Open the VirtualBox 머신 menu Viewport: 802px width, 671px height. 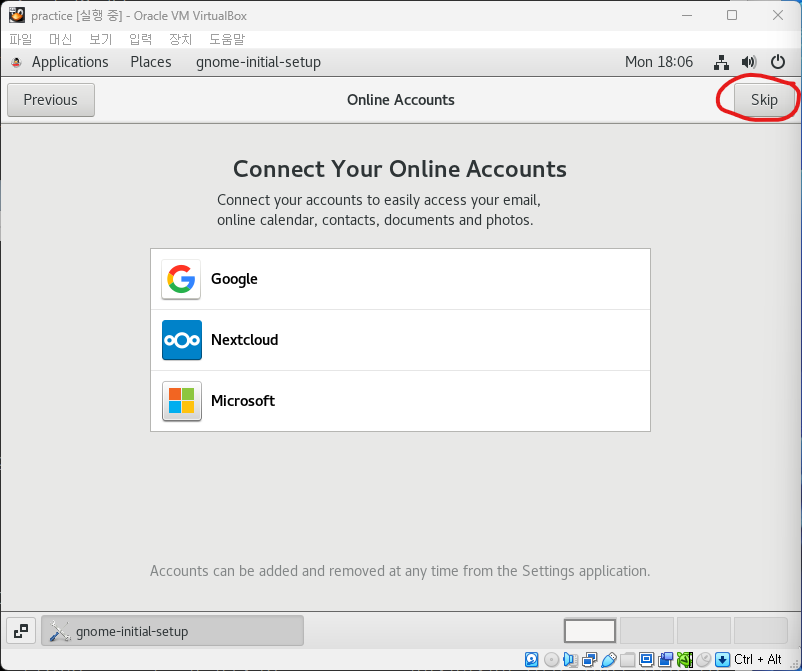[x=60, y=39]
